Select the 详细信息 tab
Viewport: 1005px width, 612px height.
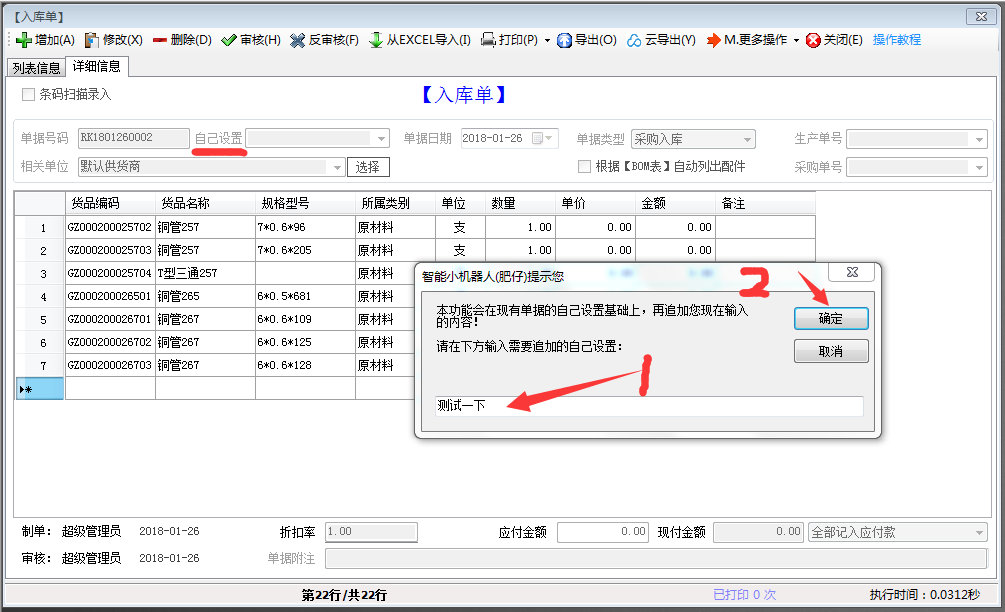click(97, 67)
